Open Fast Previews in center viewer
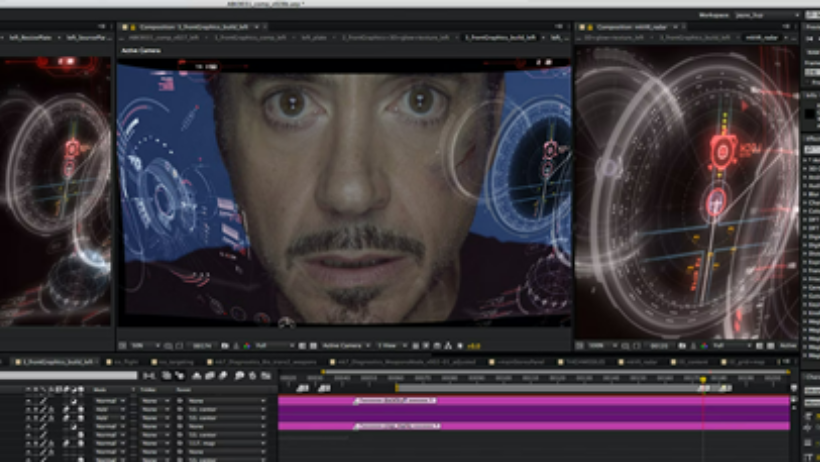Image resolution: width=820 pixels, height=462 pixels. 426,346
